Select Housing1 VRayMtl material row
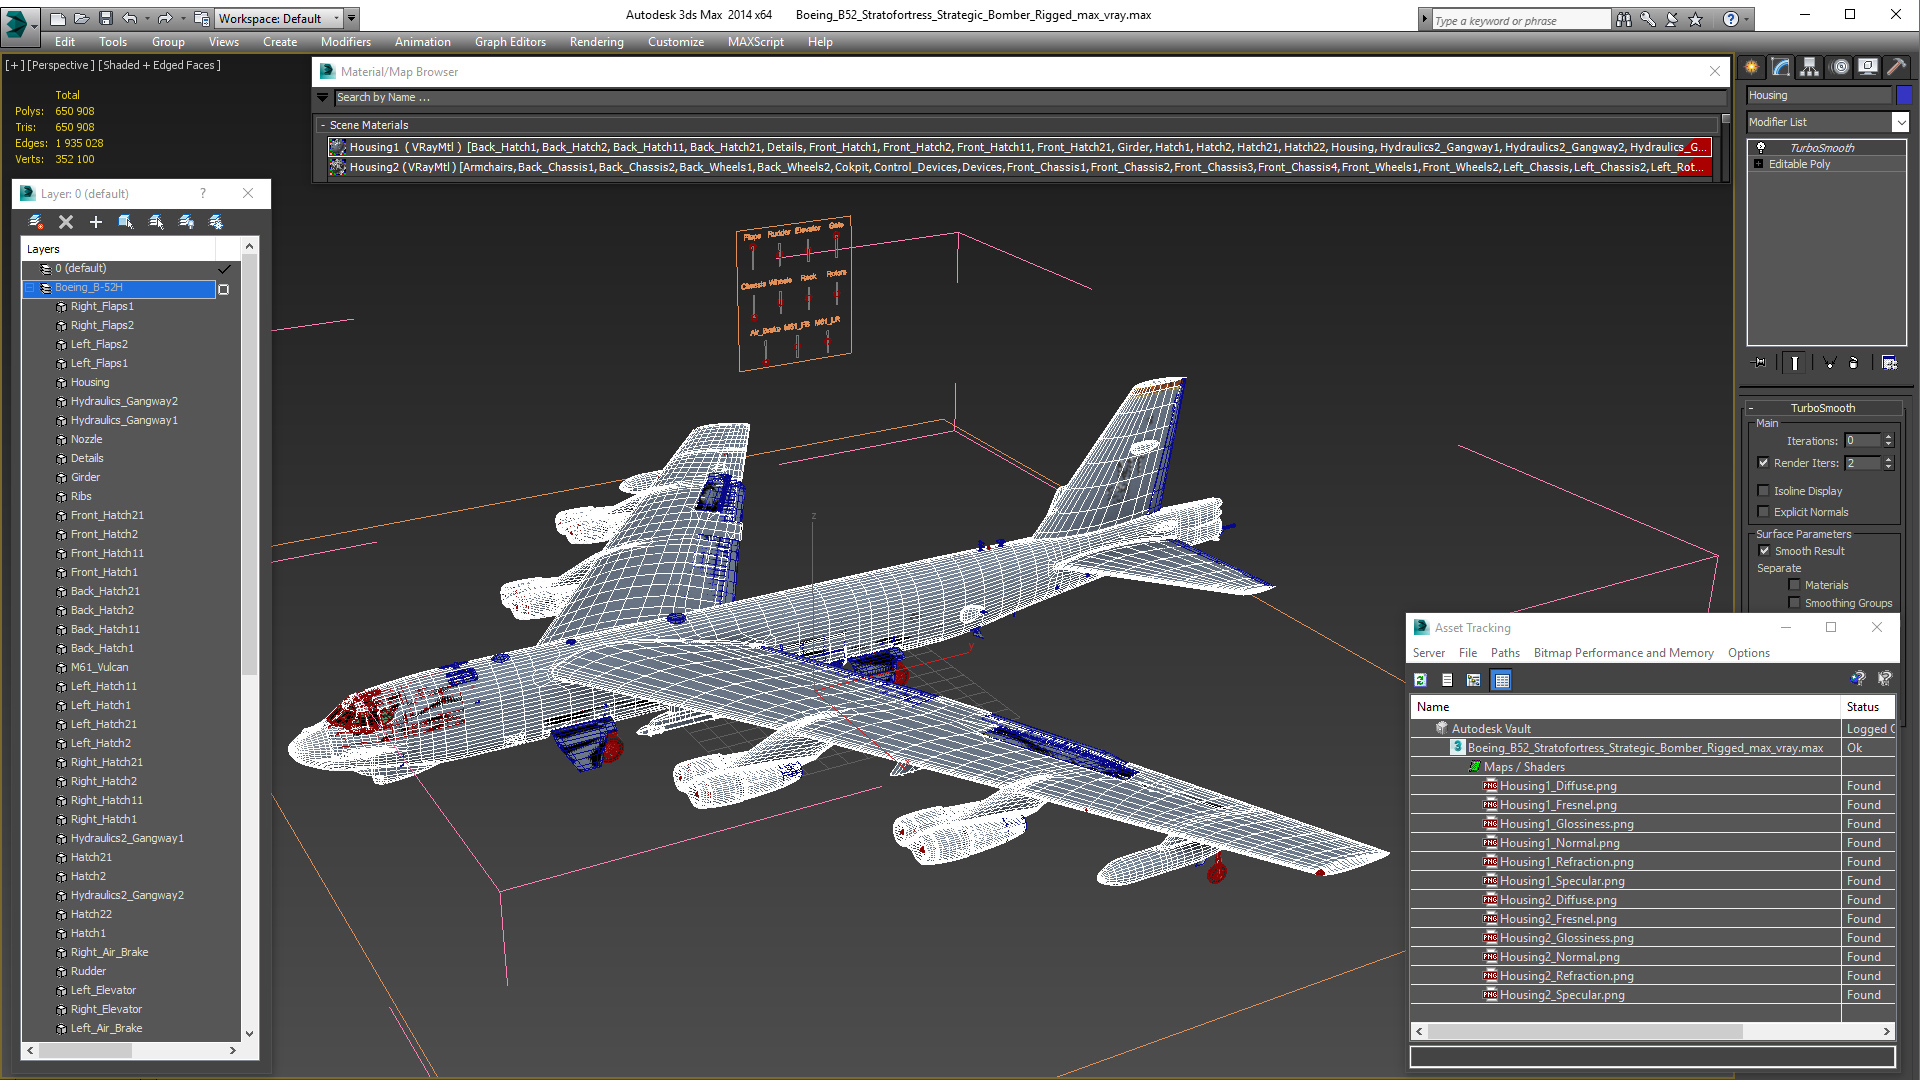1920x1080 pixels. 1020,147
